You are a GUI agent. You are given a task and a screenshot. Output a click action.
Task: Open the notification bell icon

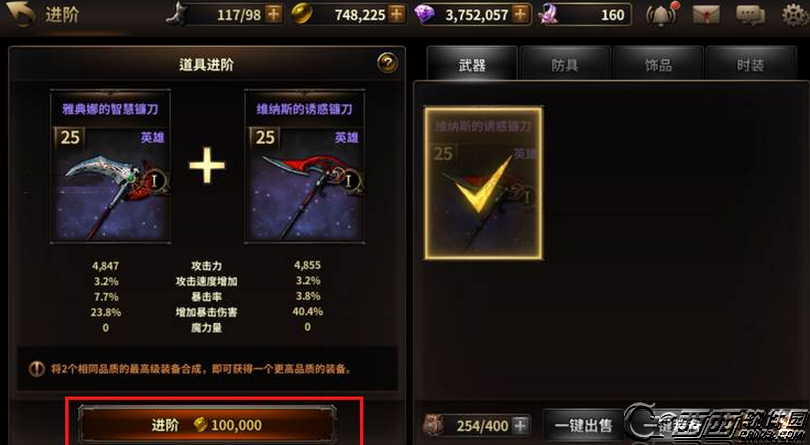(662, 15)
